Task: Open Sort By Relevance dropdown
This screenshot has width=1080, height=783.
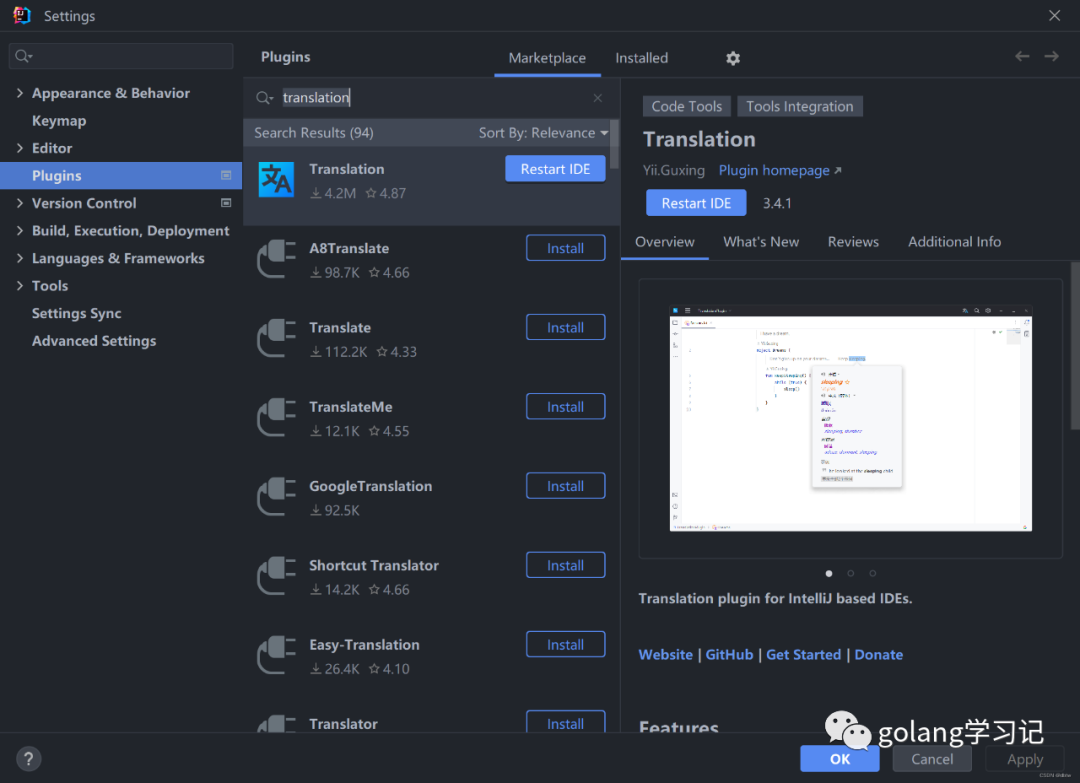Action: [x=543, y=133]
